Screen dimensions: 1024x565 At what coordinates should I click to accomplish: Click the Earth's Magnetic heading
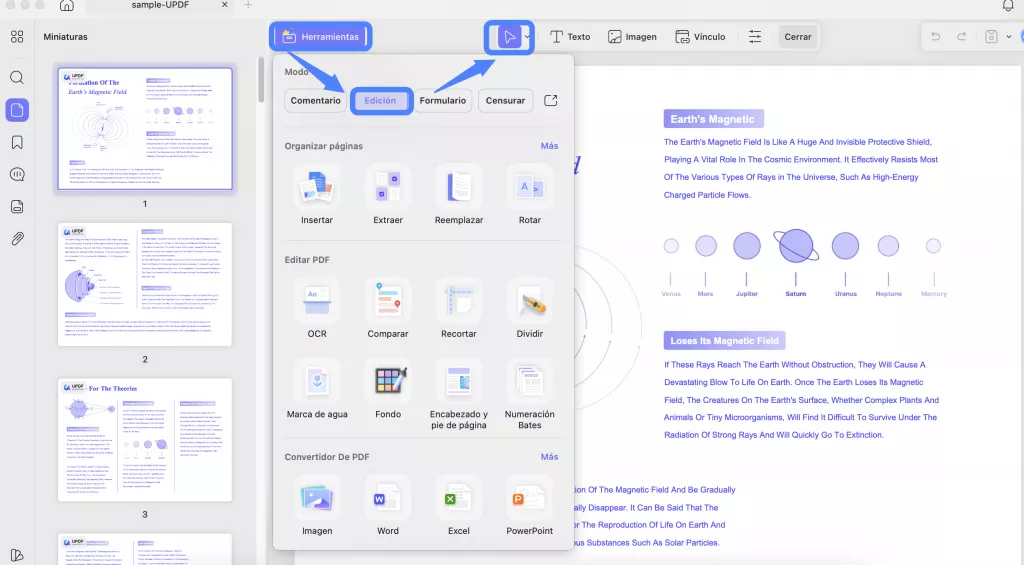(x=712, y=119)
